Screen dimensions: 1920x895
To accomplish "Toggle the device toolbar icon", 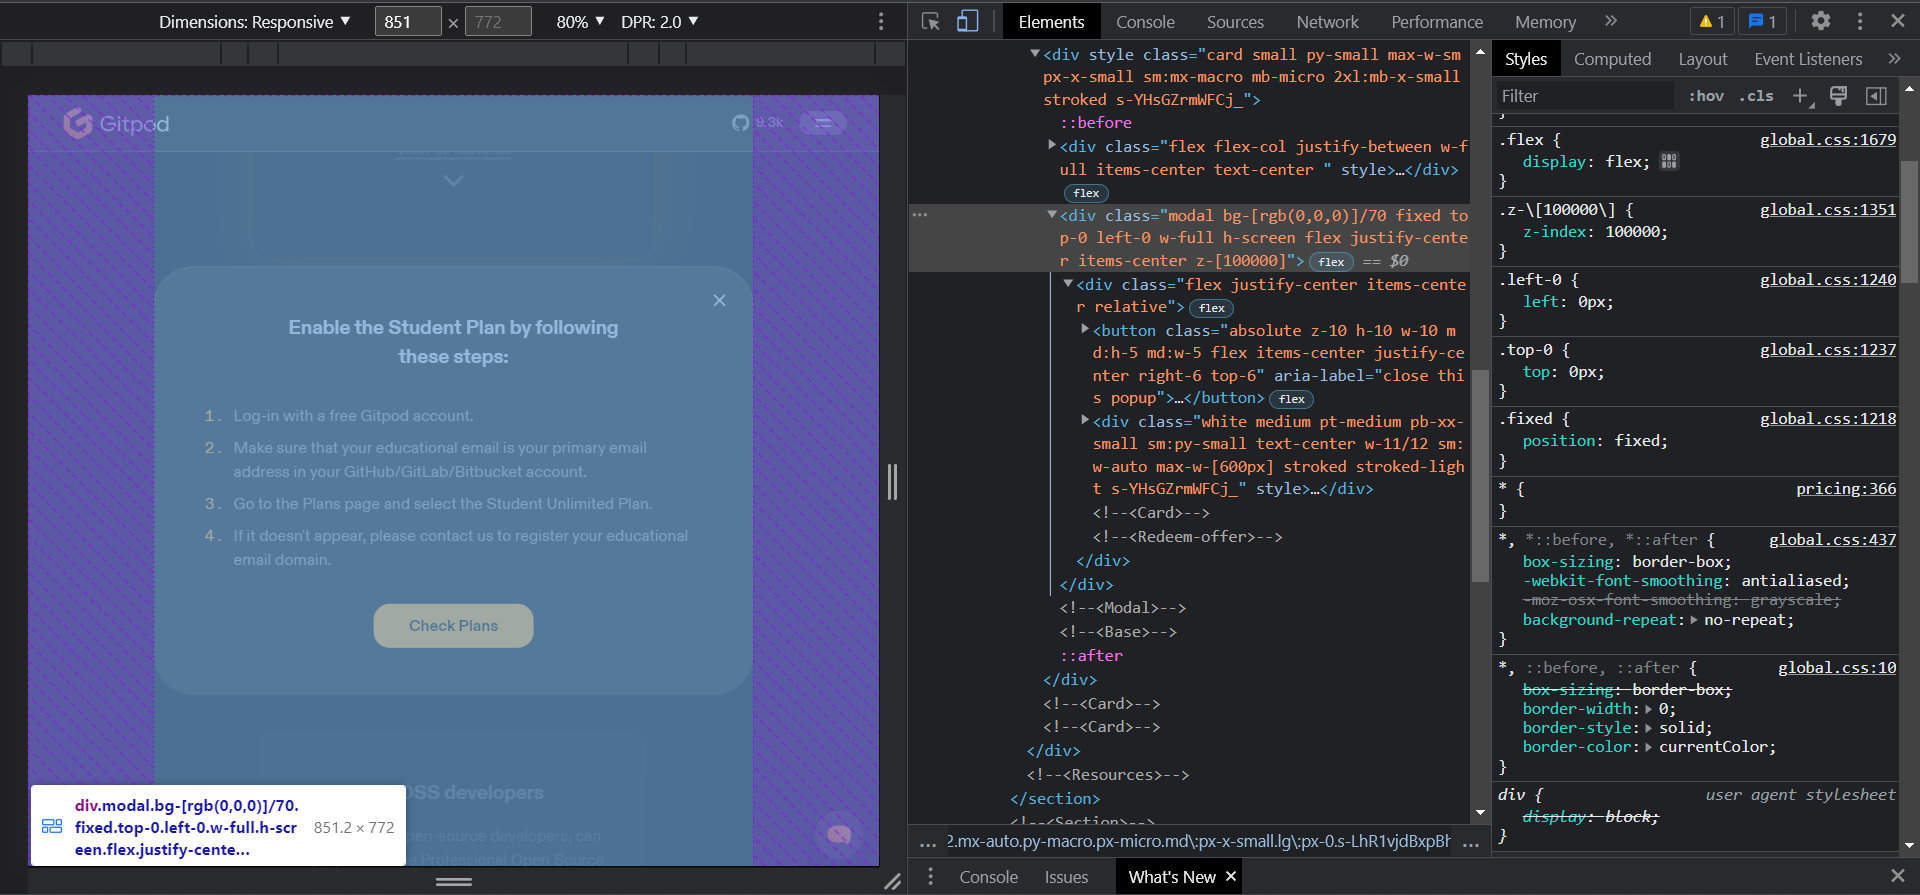I will 967,21.
